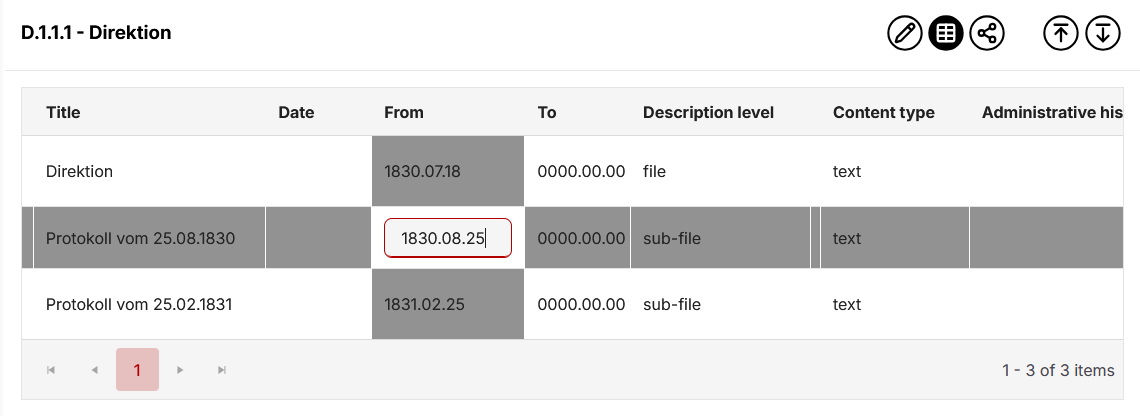The image size is (1140, 416).
Task: Click the pencil edit icon
Action: tap(904, 33)
